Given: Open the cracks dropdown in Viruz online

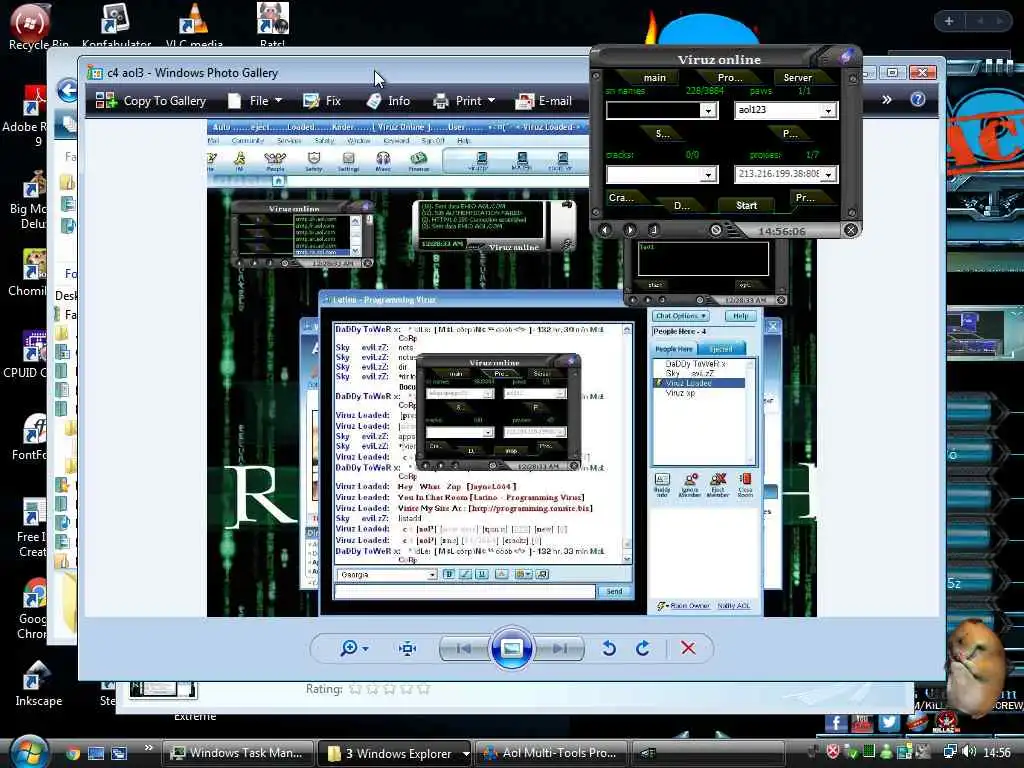Looking at the screenshot, I should tap(708, 174).
